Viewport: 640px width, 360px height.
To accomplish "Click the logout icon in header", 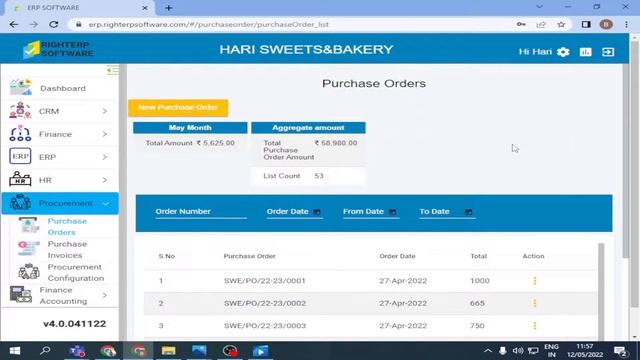I will tap(608, 52).
